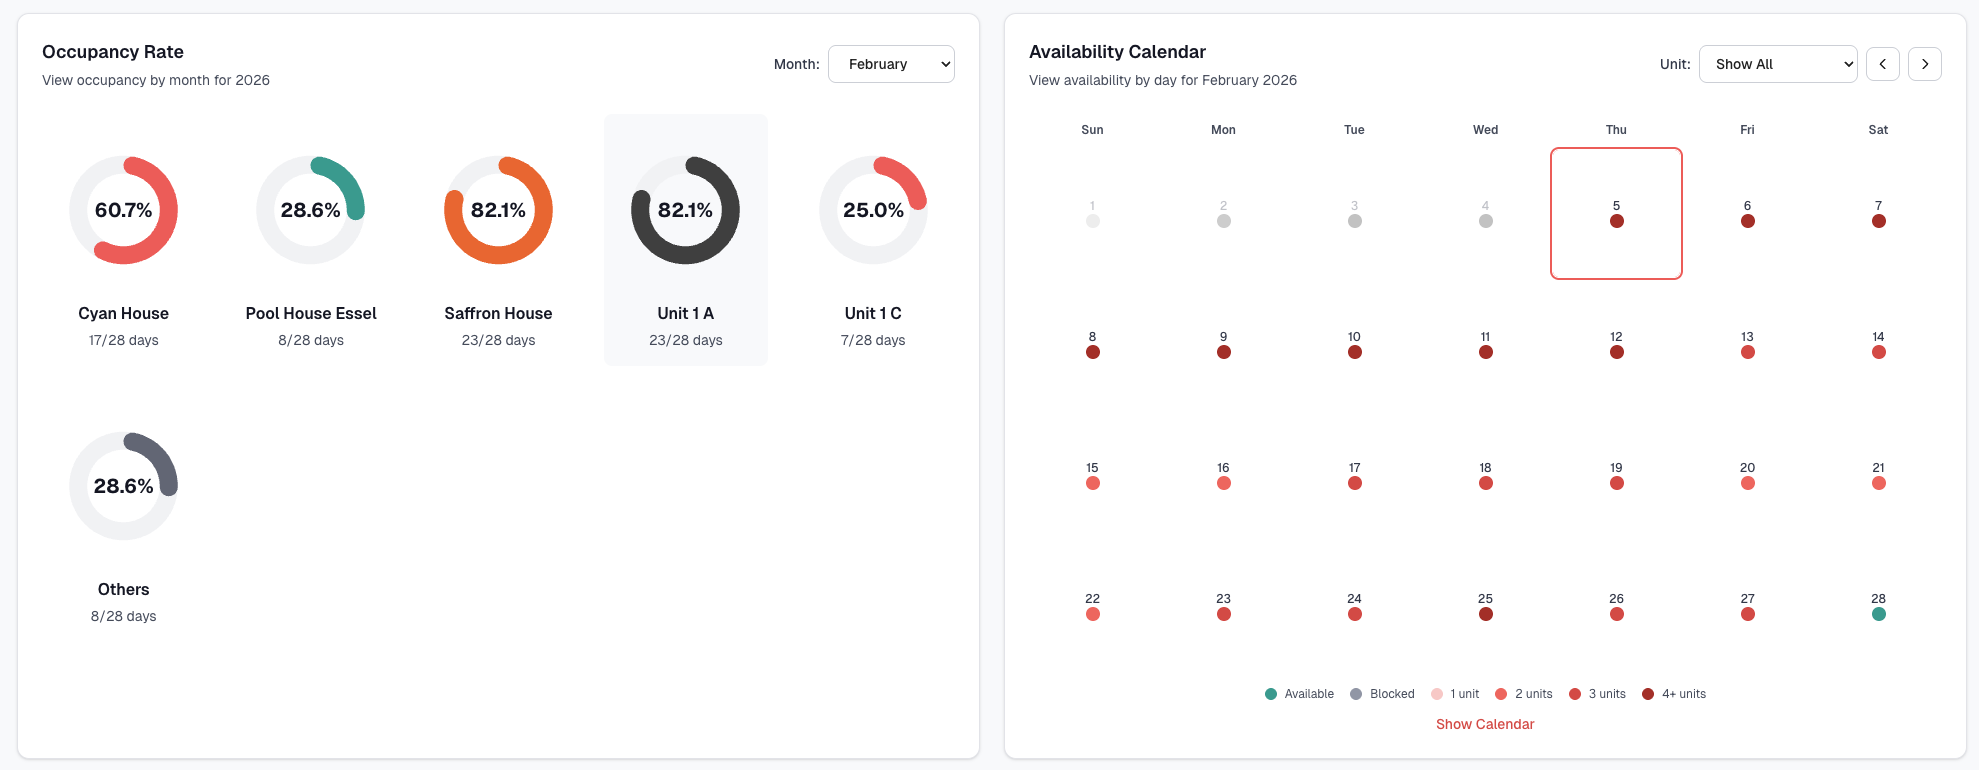Image resolution: width=1979 pixels, height=770 pixels.
Task: Open the Month dropdown showing February
Action: coord(891,64)
